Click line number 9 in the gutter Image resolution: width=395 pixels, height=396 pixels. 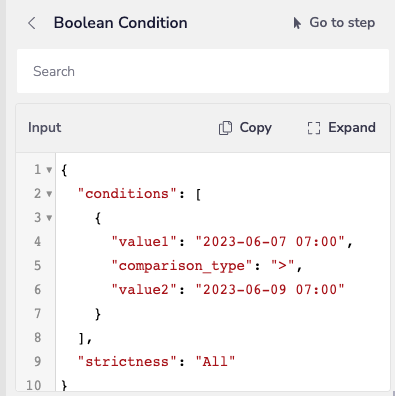point(38,362)
